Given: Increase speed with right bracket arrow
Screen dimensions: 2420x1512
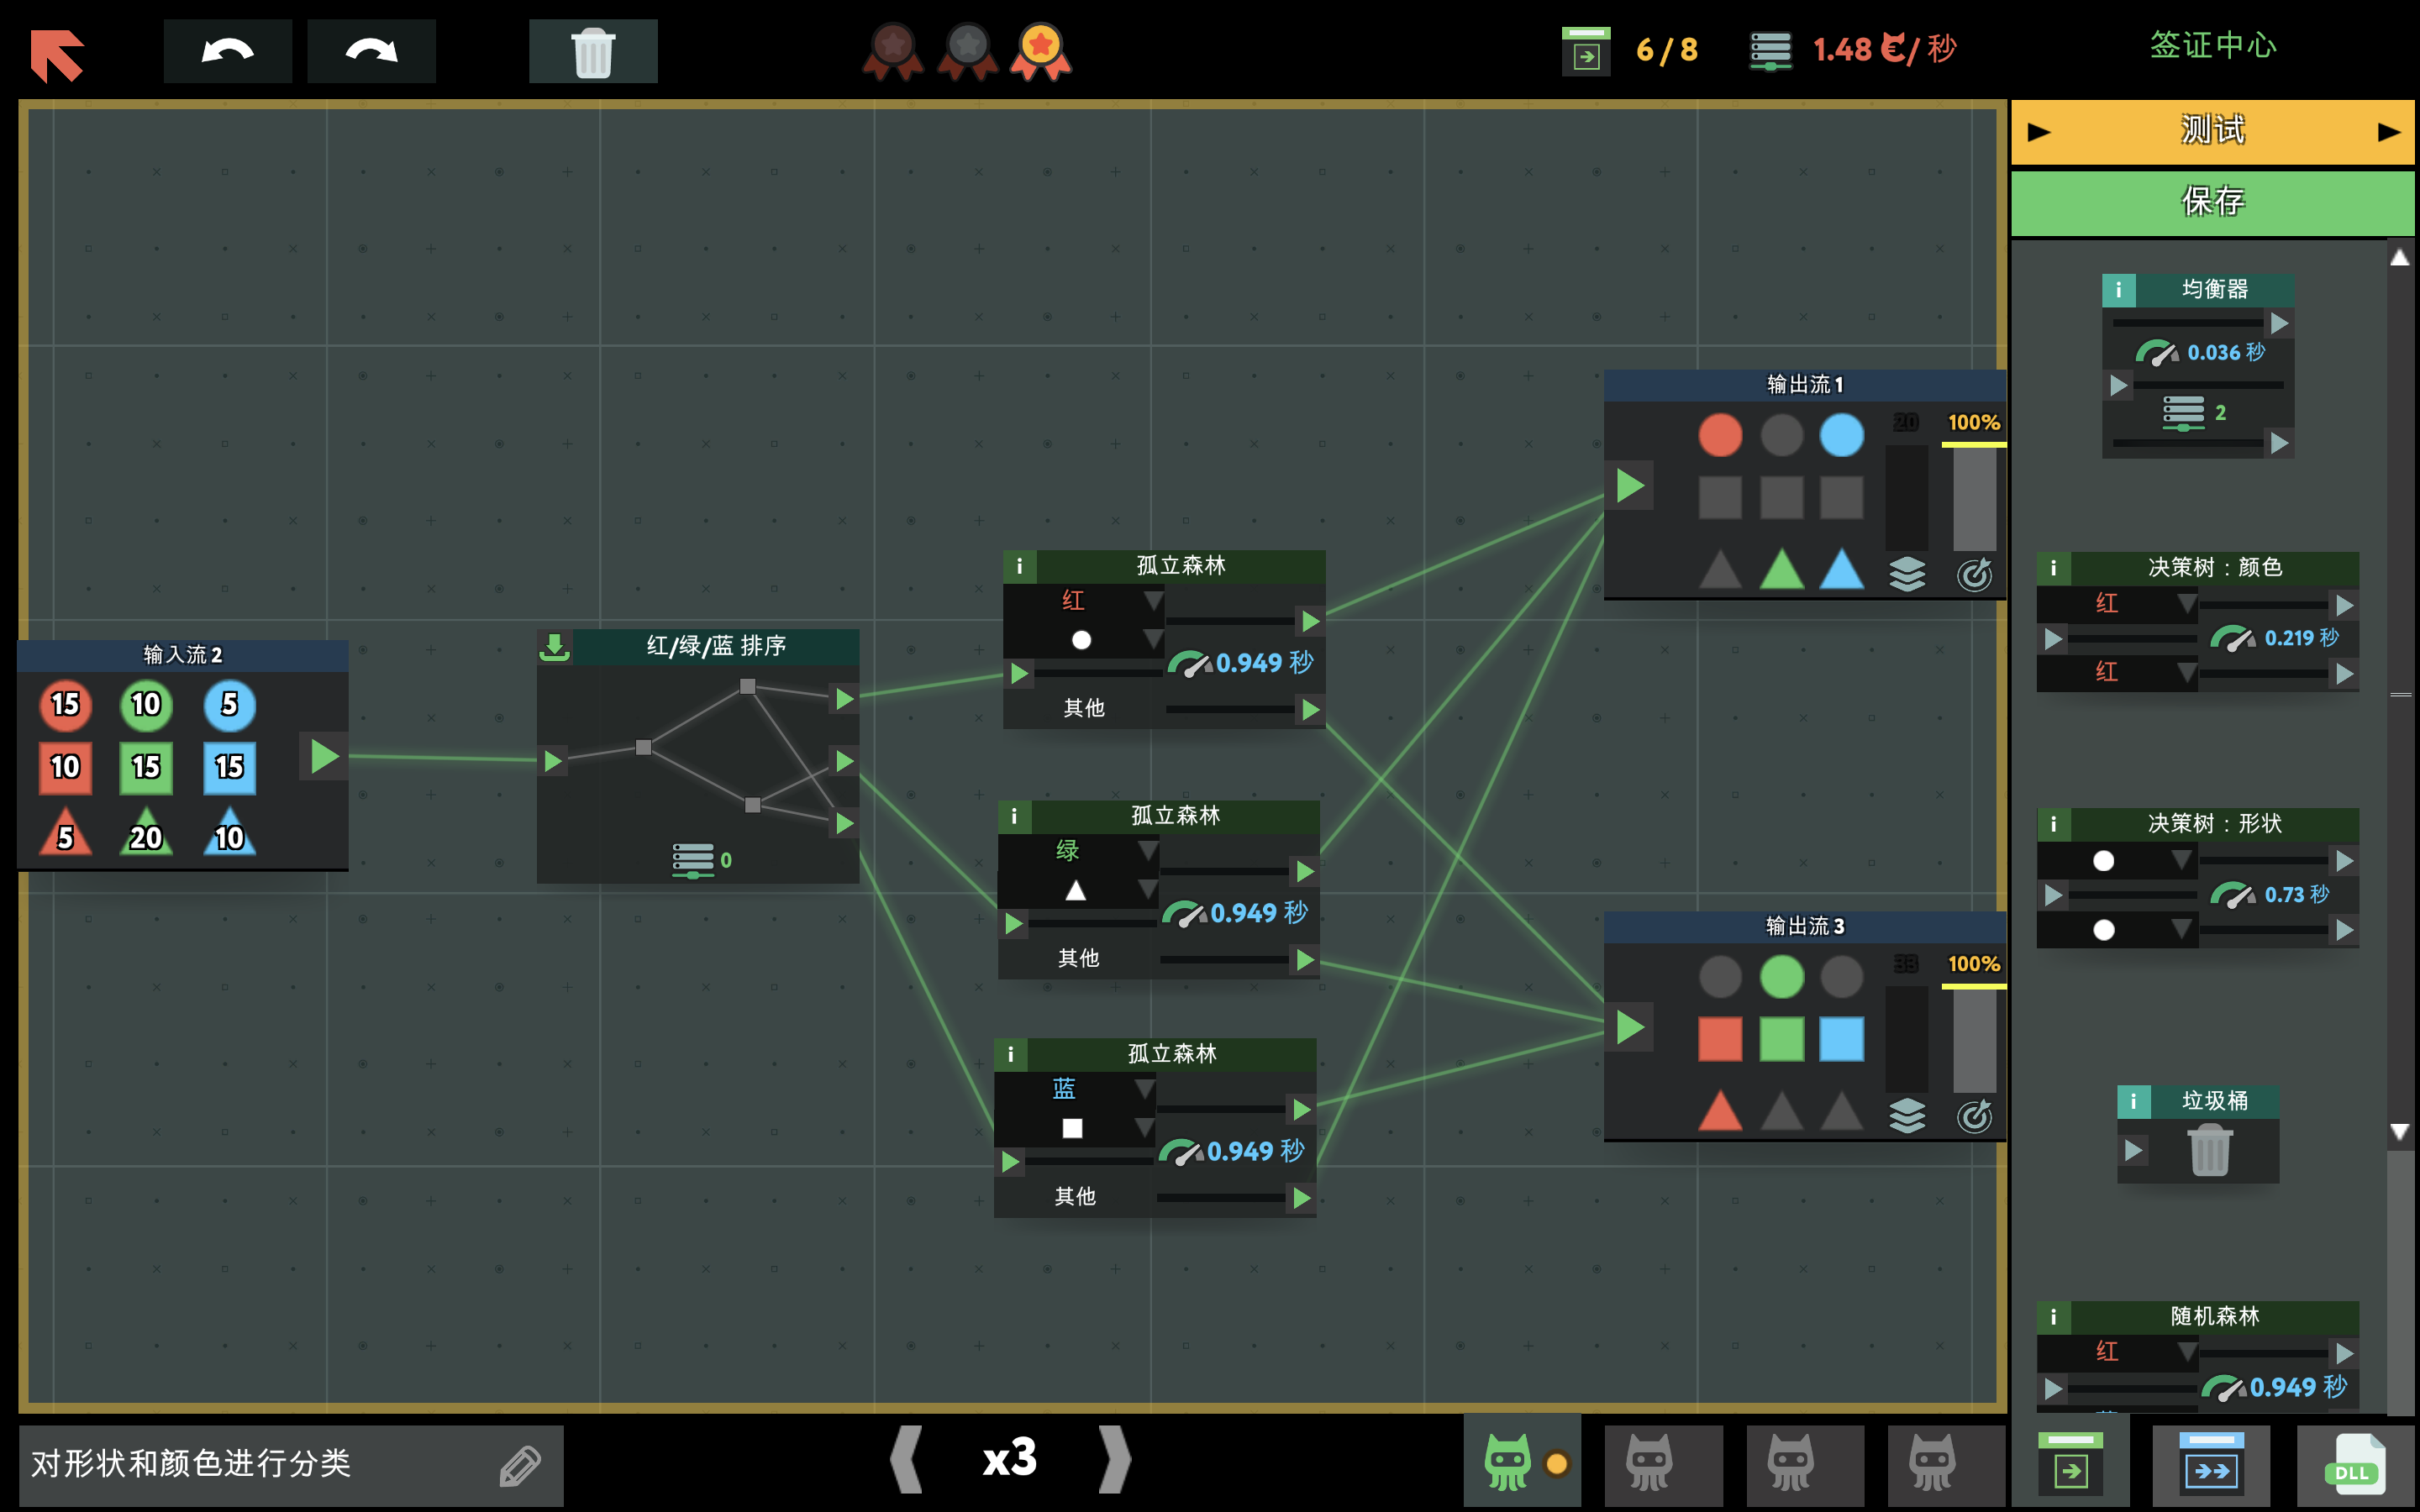Looking at the screenshot, I should [x=1114, y=1459].
